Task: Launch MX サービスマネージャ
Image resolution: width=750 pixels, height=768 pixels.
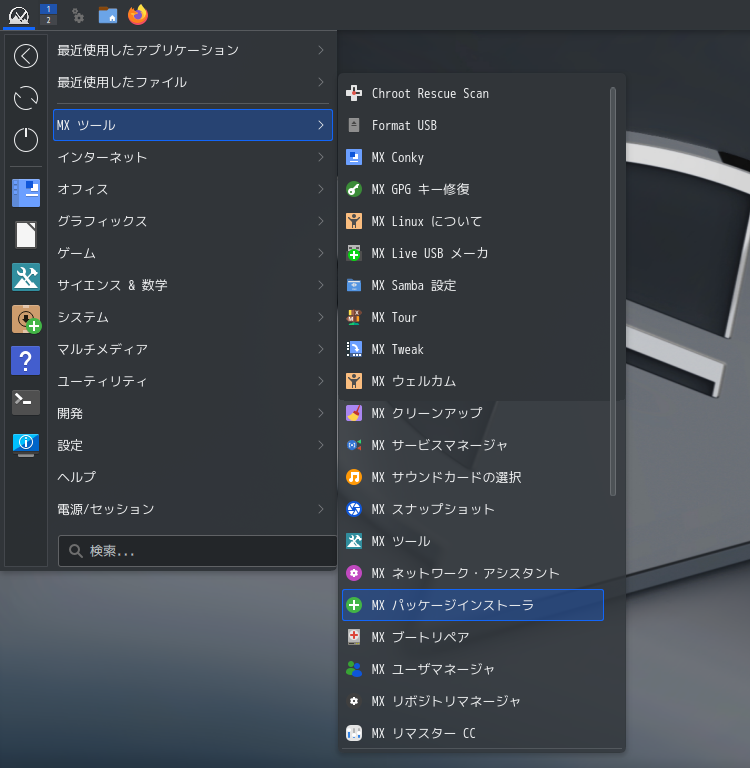Action: click(473, 445)
